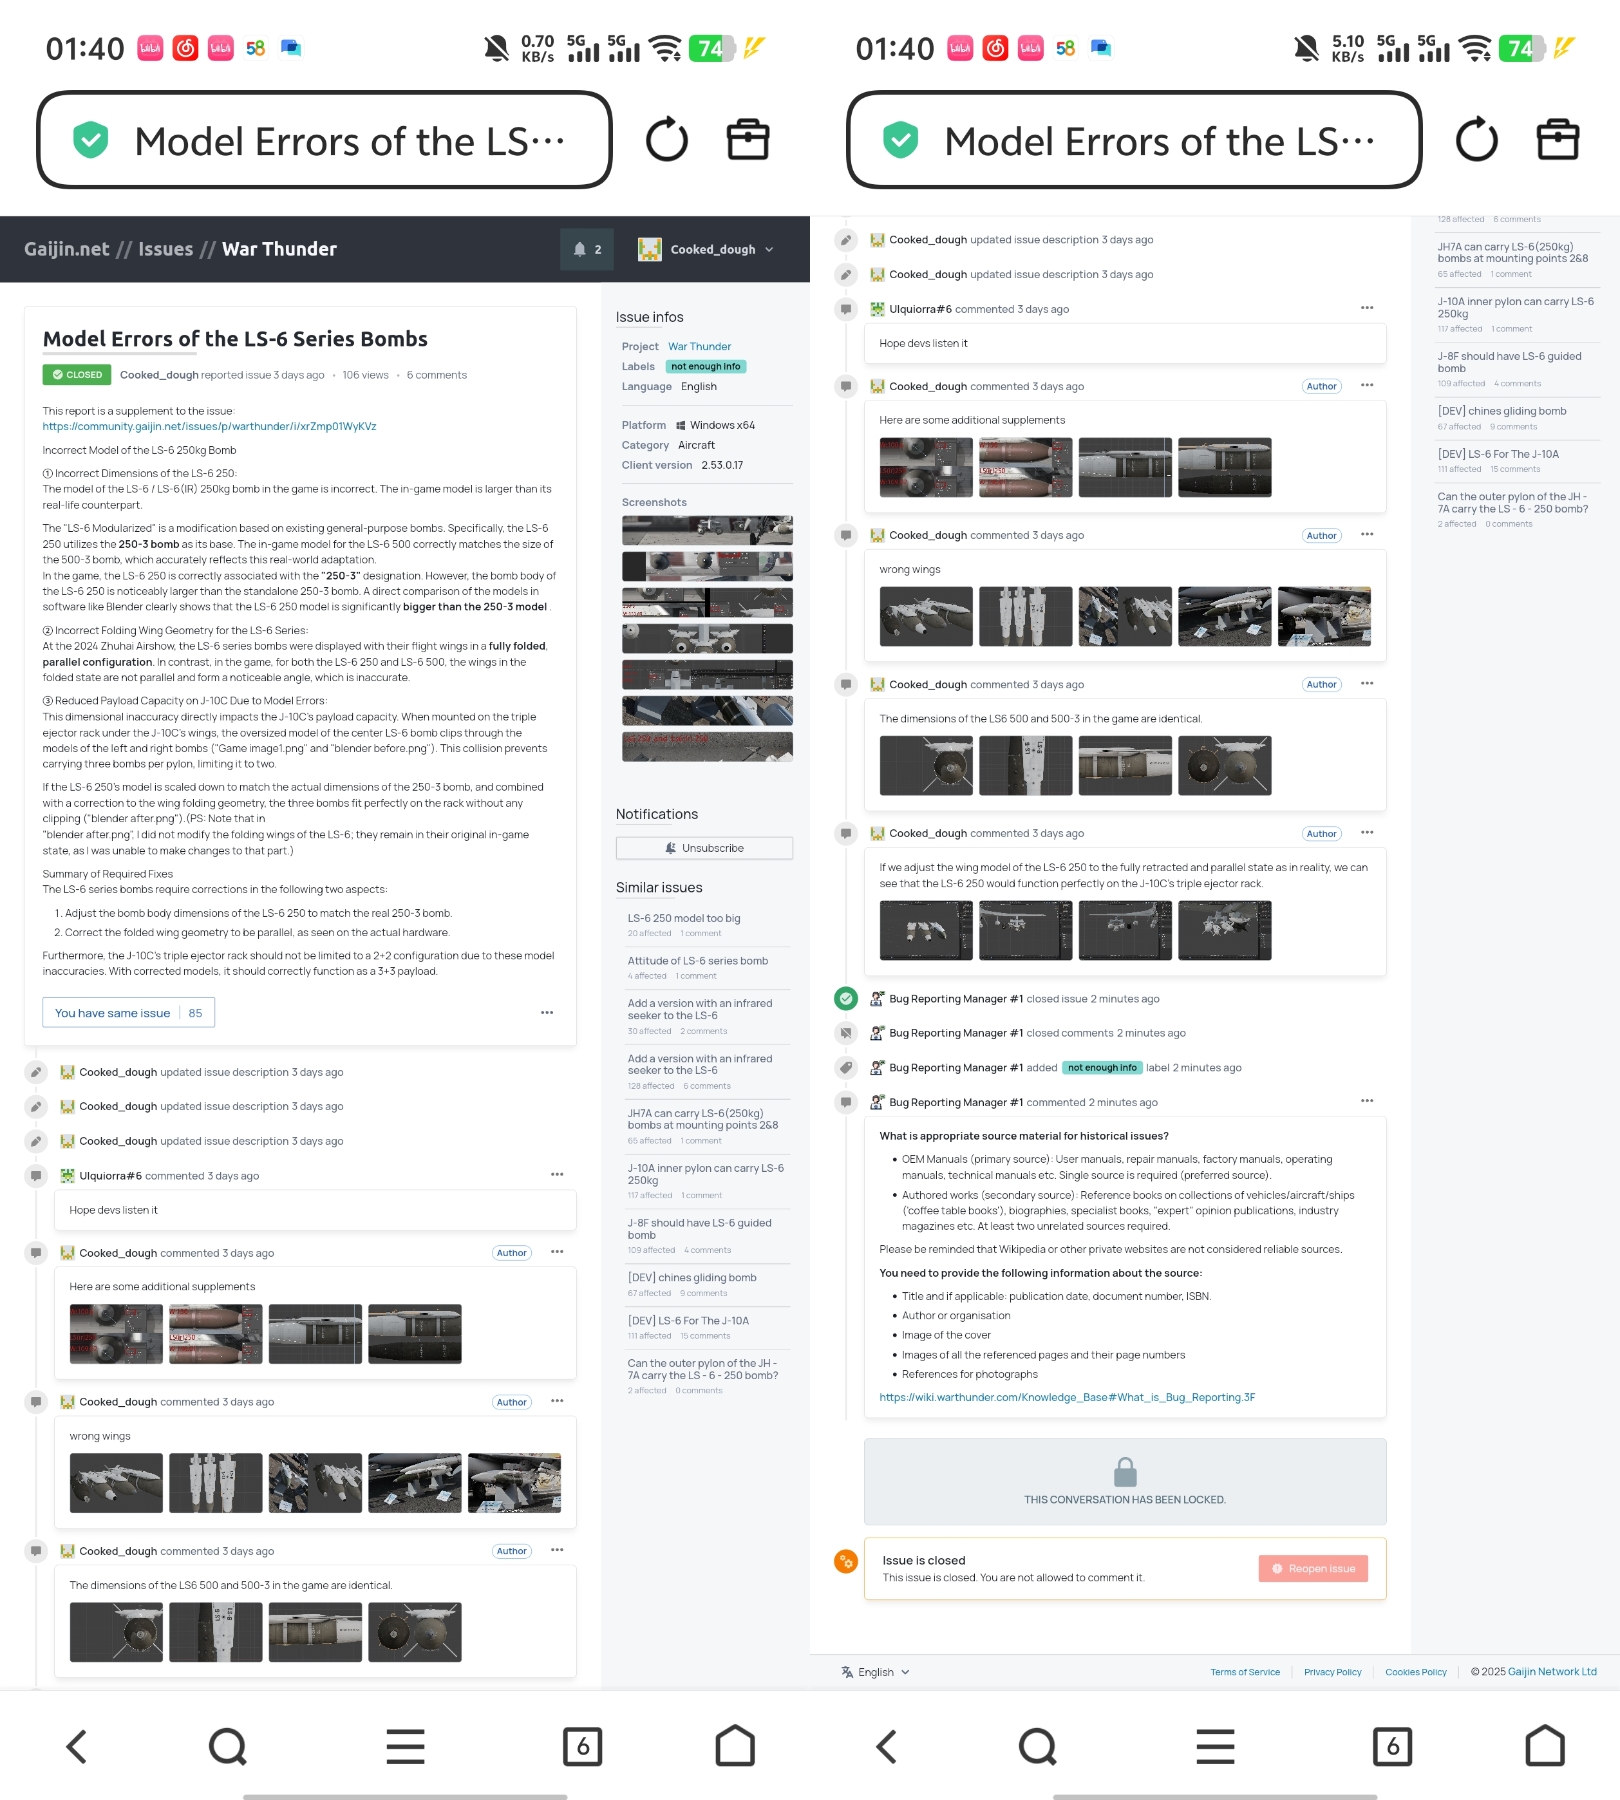Navigate to Gaijin.net in the breadcrumb
Screen dimensions: 1620x1800
tap(67, 250)
